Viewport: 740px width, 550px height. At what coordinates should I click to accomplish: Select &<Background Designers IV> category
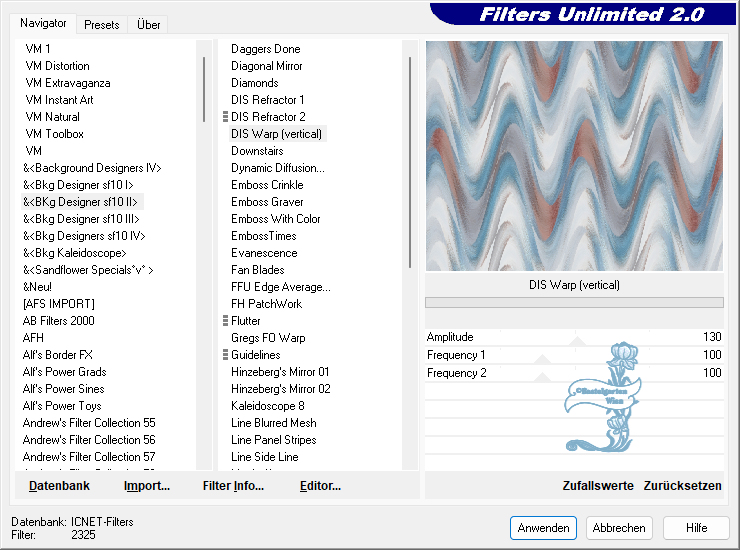(92, 168)
